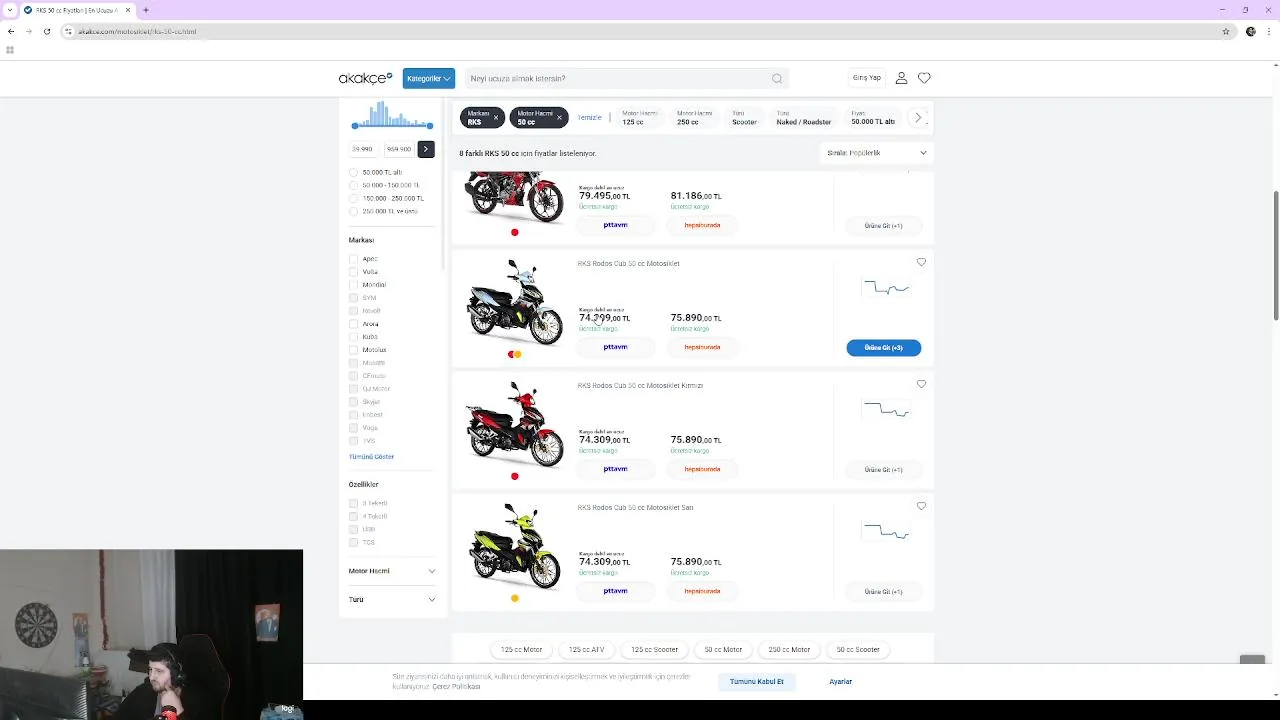Check the Arora brand checkbox
This screenshot has height=720, width=1280.
[353, 324]
